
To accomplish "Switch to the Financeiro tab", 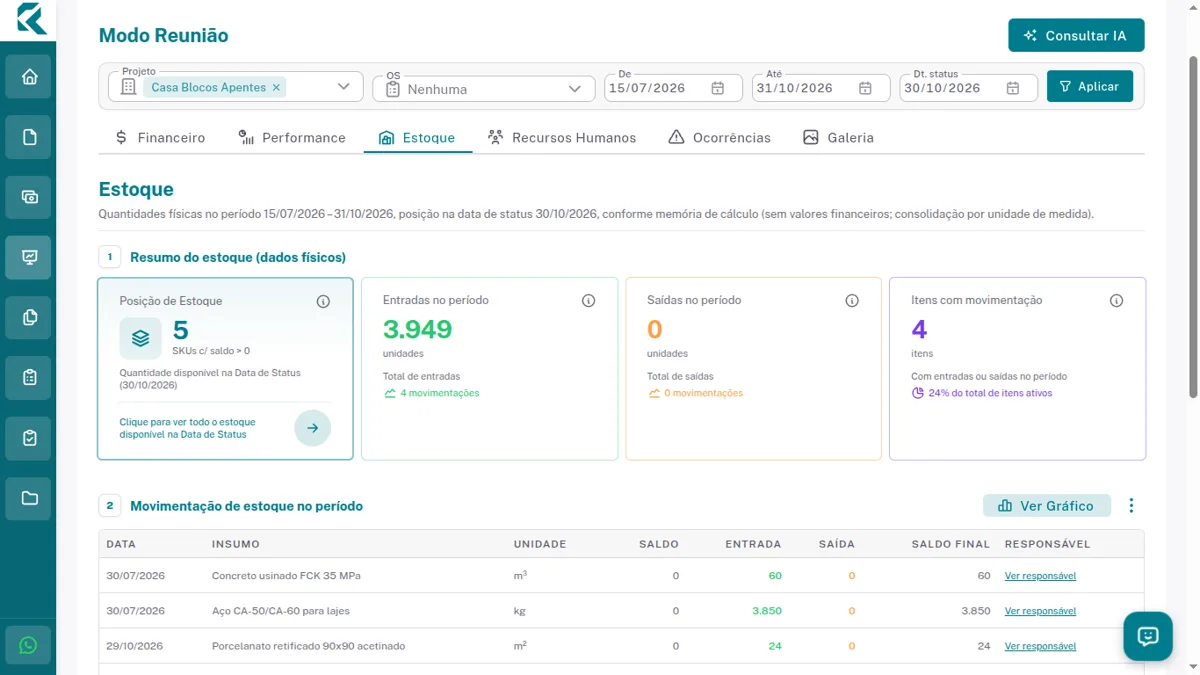I will tap(161, 137).
